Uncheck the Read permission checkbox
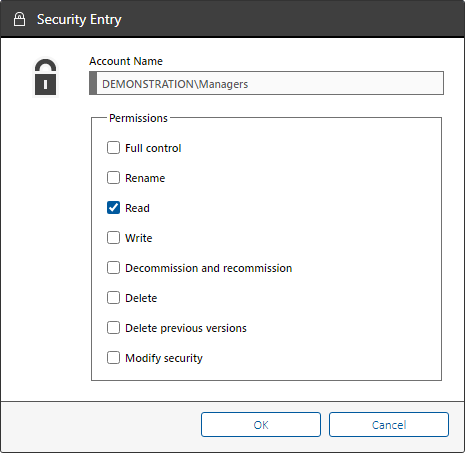Viewport: 465px width, 453px height. coord(113,208)
